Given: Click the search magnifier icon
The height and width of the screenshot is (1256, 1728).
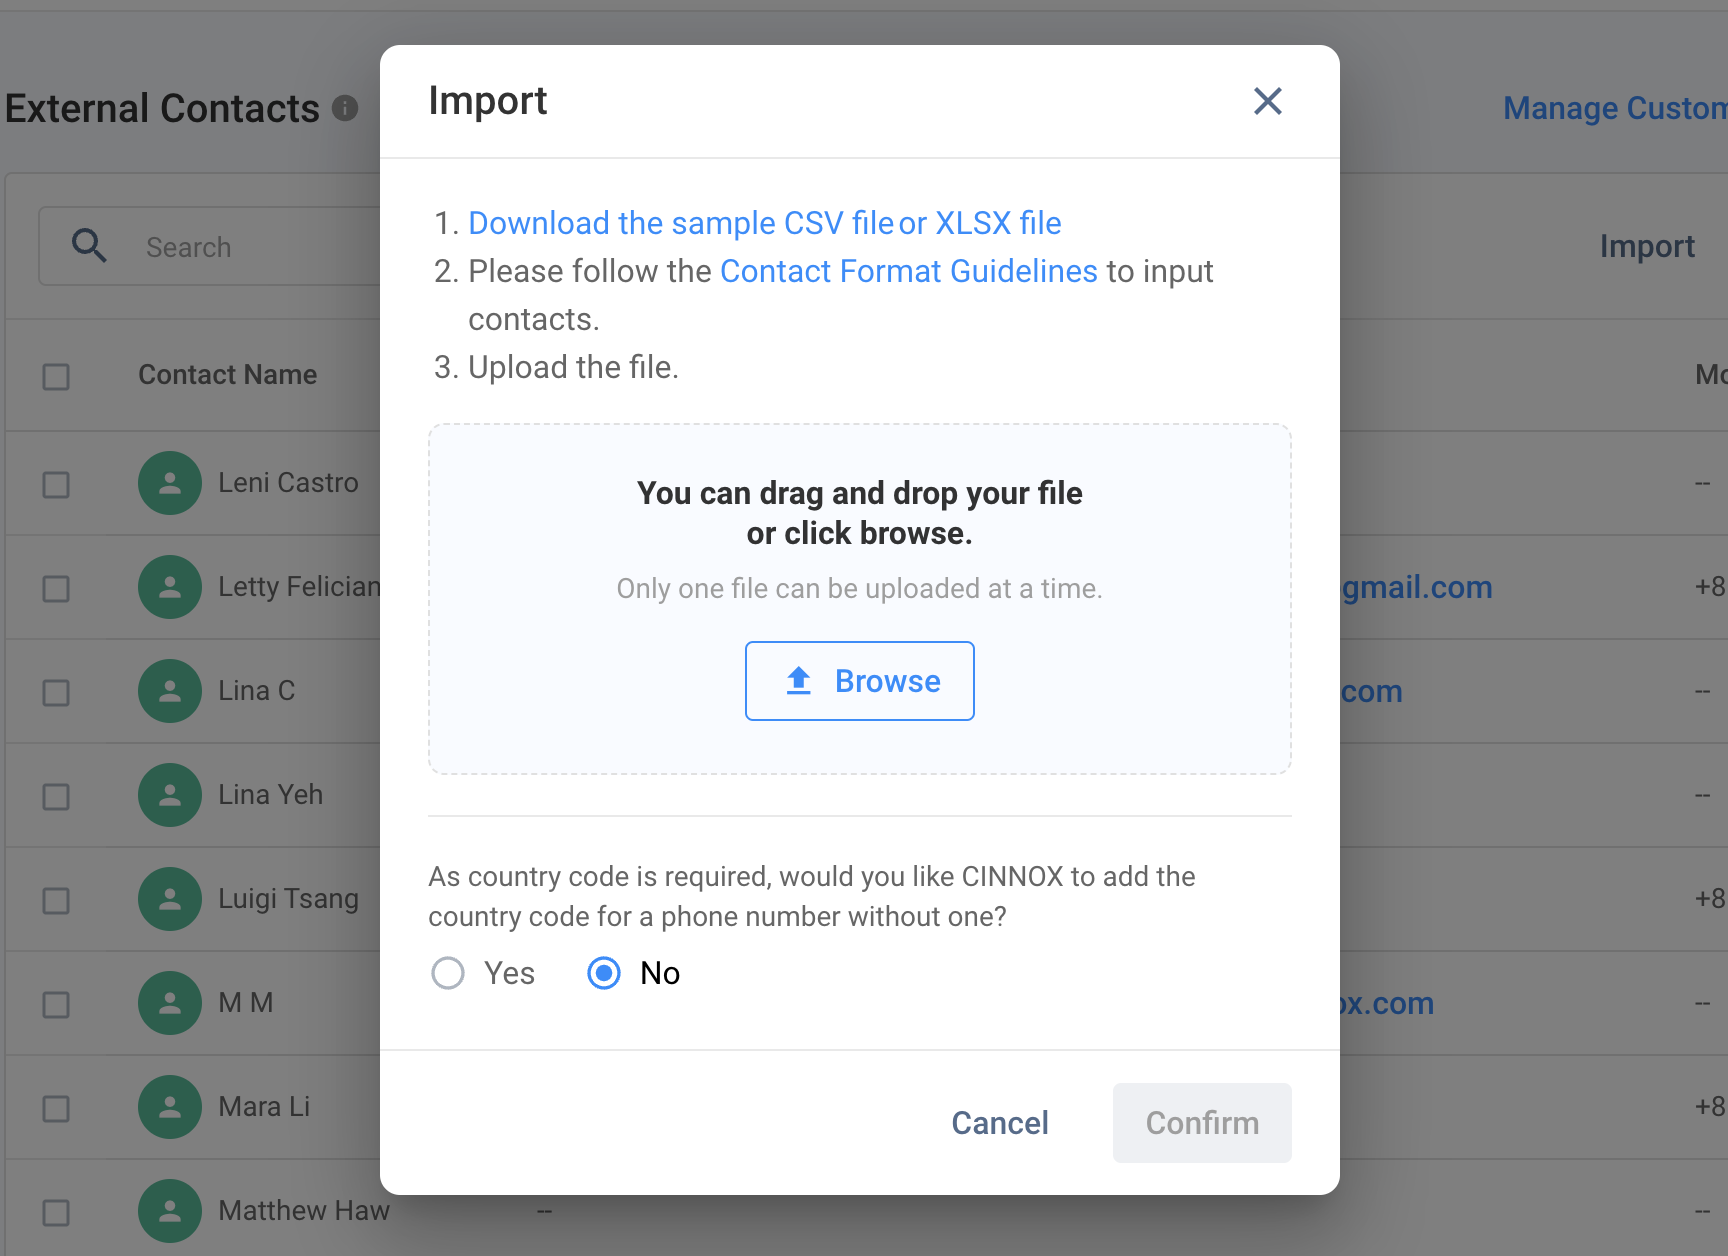Looking at the screenshot, I should pyautogui.click(x=89, y=246).
